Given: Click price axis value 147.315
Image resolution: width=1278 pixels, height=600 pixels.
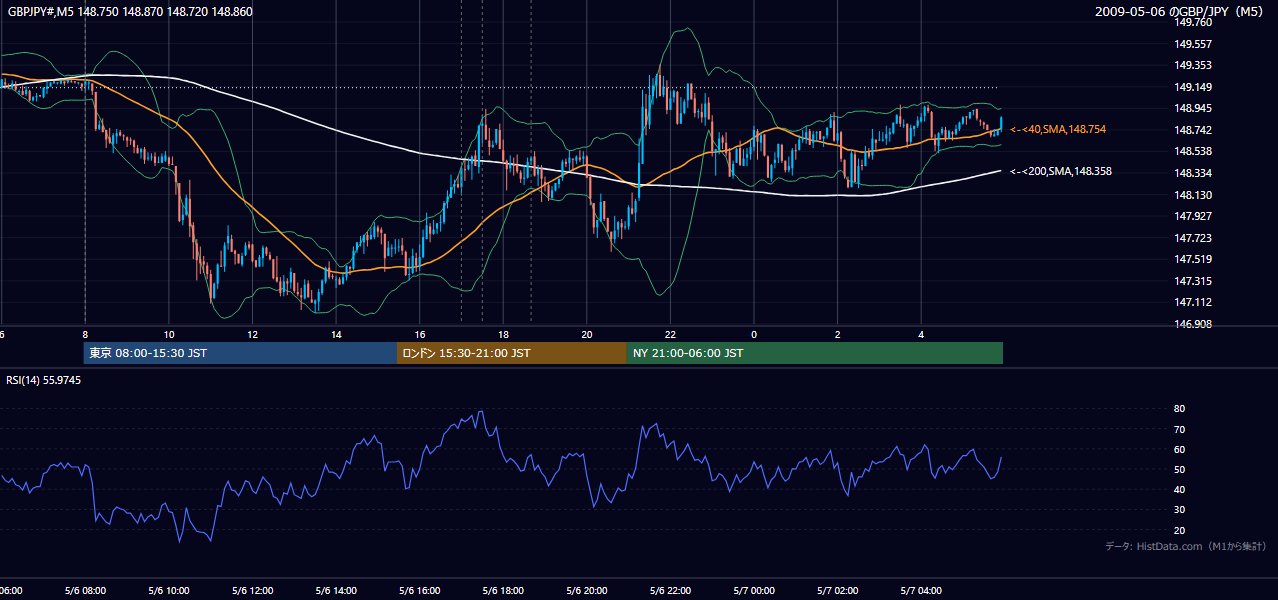Looking at the screenshot, I should [x=1193, y=281].
